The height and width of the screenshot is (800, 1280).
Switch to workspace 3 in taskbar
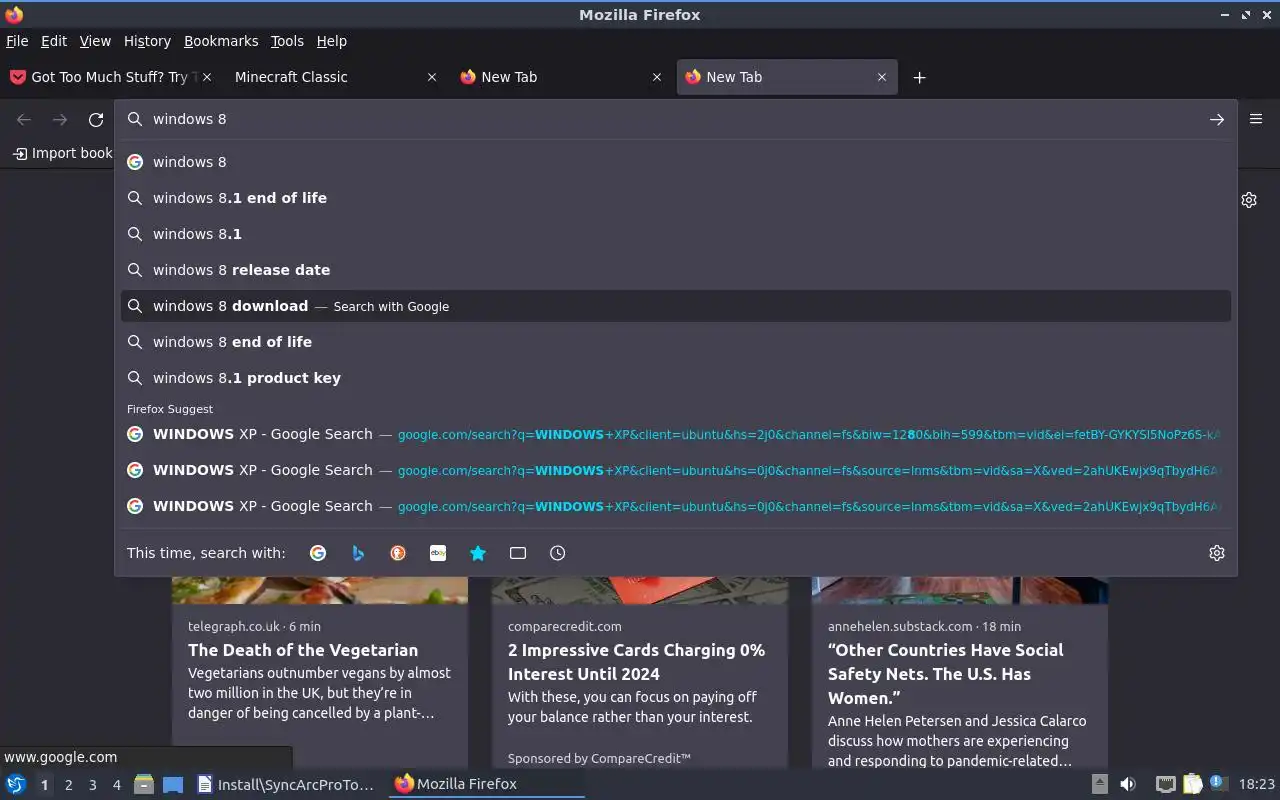click(x=92, y=785)
